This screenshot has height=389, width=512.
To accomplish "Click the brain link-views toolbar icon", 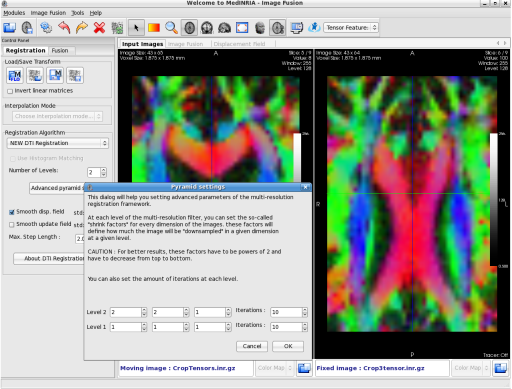I will tap(278, 27).
